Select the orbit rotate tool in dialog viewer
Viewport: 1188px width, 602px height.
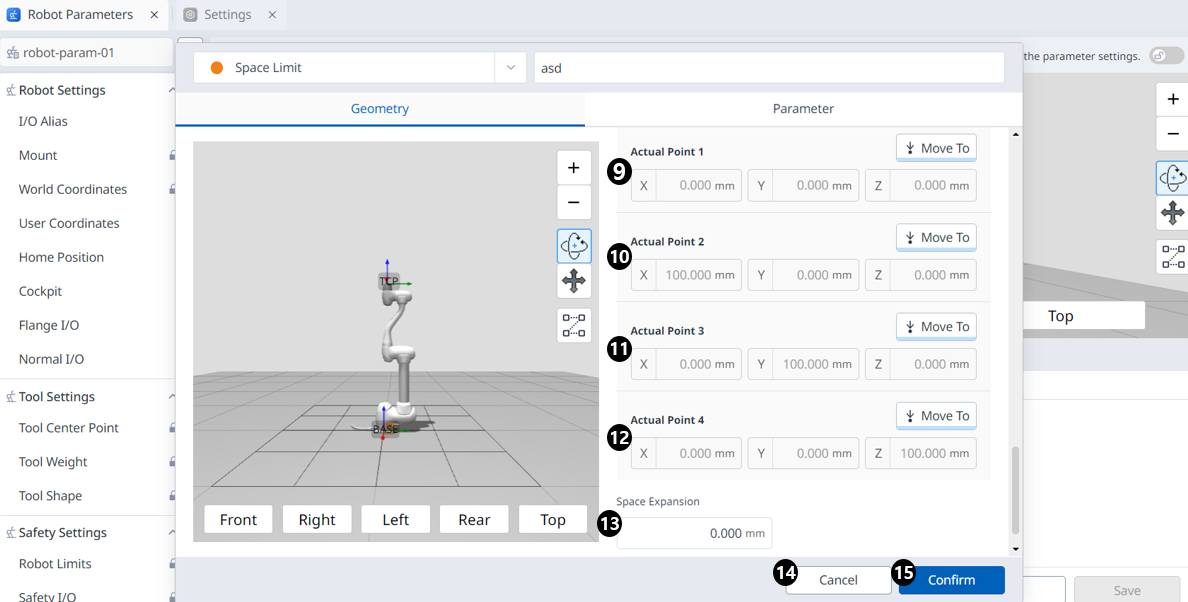(574, 246)
